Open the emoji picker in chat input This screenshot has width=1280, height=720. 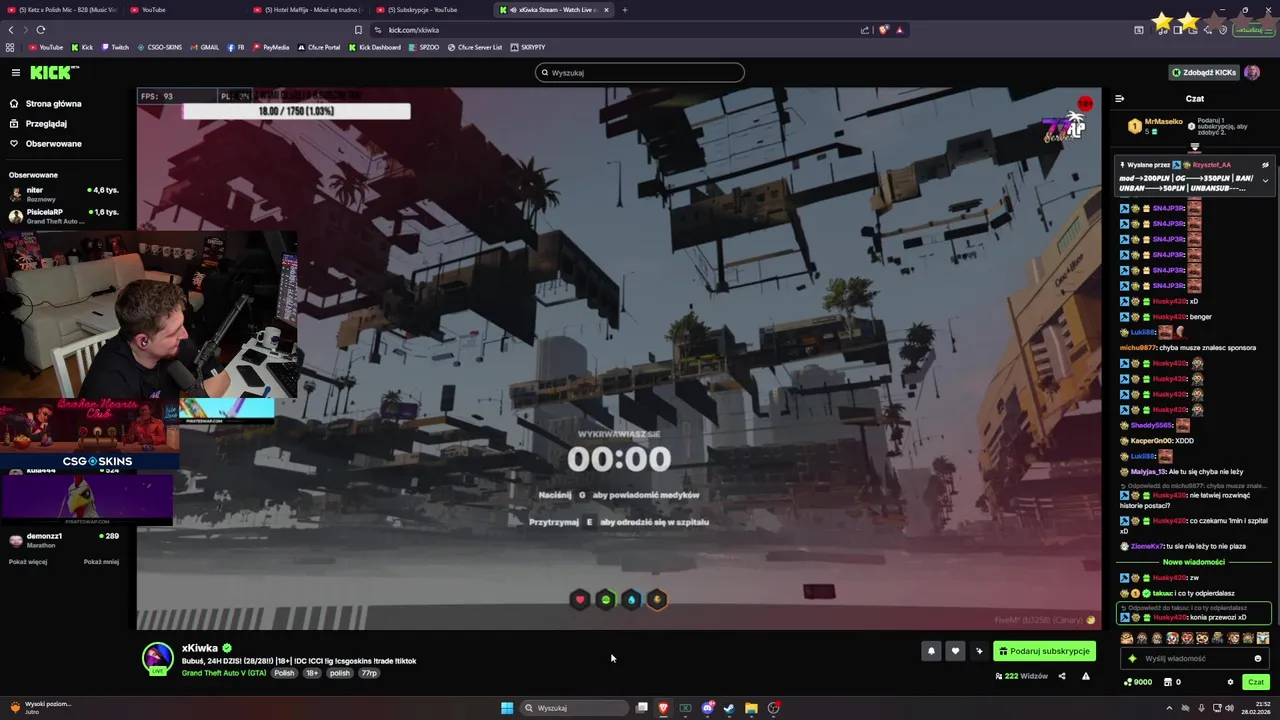click(1258, 659)
